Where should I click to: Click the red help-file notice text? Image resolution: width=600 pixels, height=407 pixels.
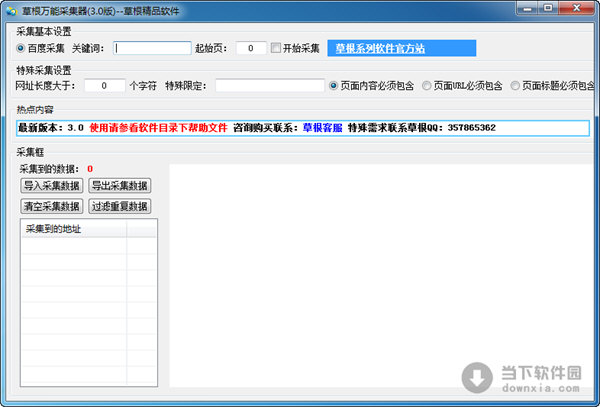point(158,128)
